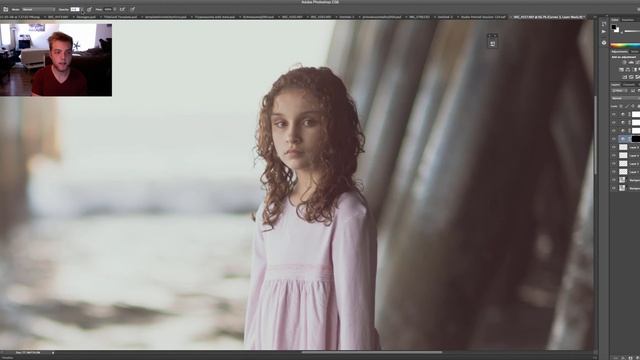Switch to the Styles panel tab
Viewport: 640px width, 360px height.
(x=634, y=52)
